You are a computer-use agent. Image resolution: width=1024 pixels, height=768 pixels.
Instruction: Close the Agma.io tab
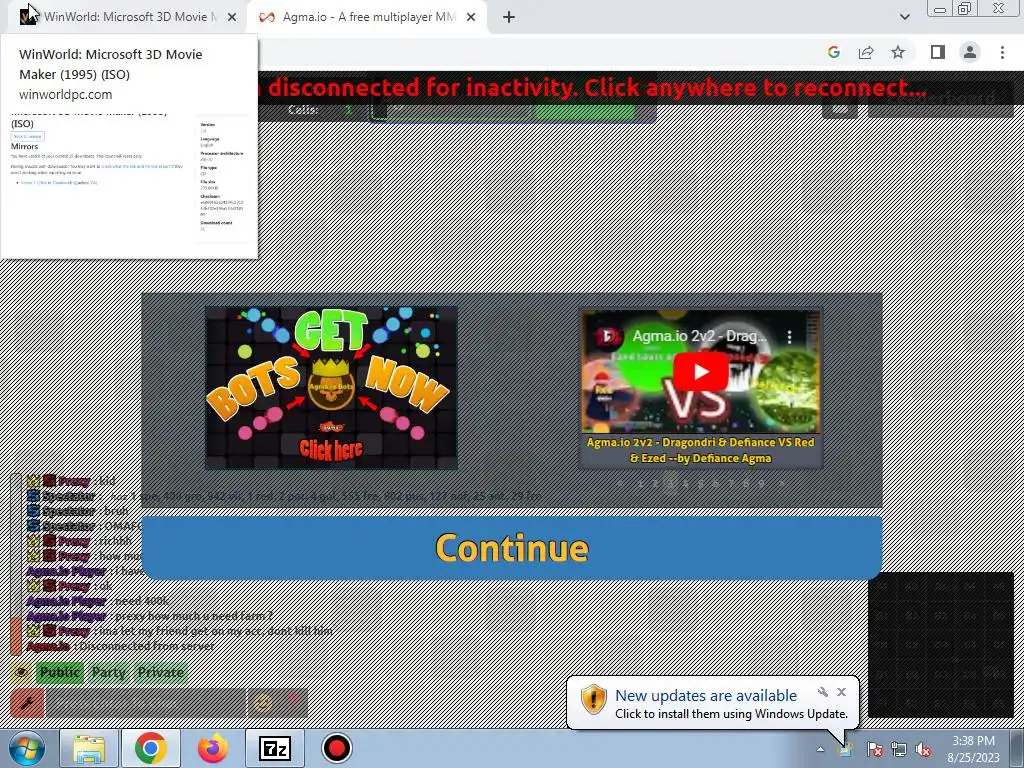click(x=471, y=18)
